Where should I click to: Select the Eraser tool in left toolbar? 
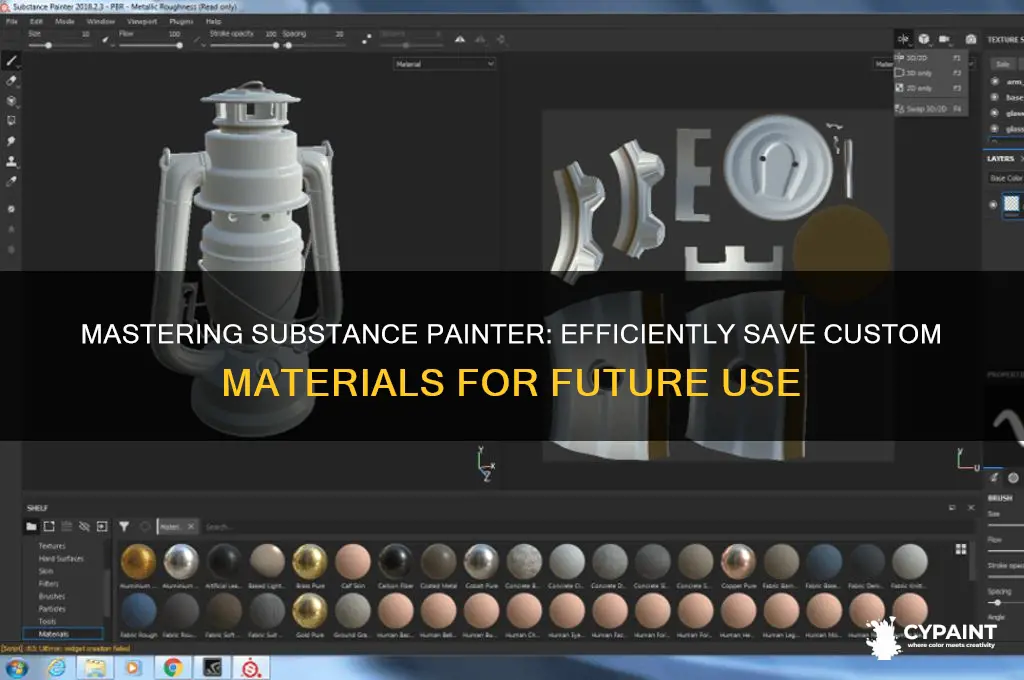(x=11, y=81)
